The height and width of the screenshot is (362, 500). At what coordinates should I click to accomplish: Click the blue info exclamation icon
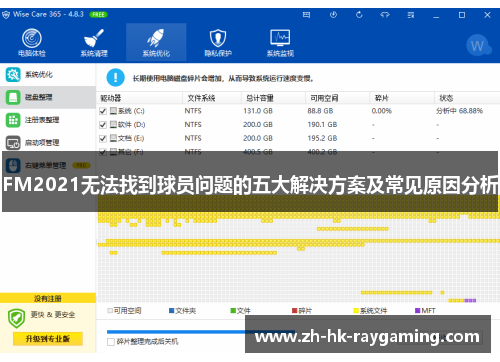pos(115,78)
